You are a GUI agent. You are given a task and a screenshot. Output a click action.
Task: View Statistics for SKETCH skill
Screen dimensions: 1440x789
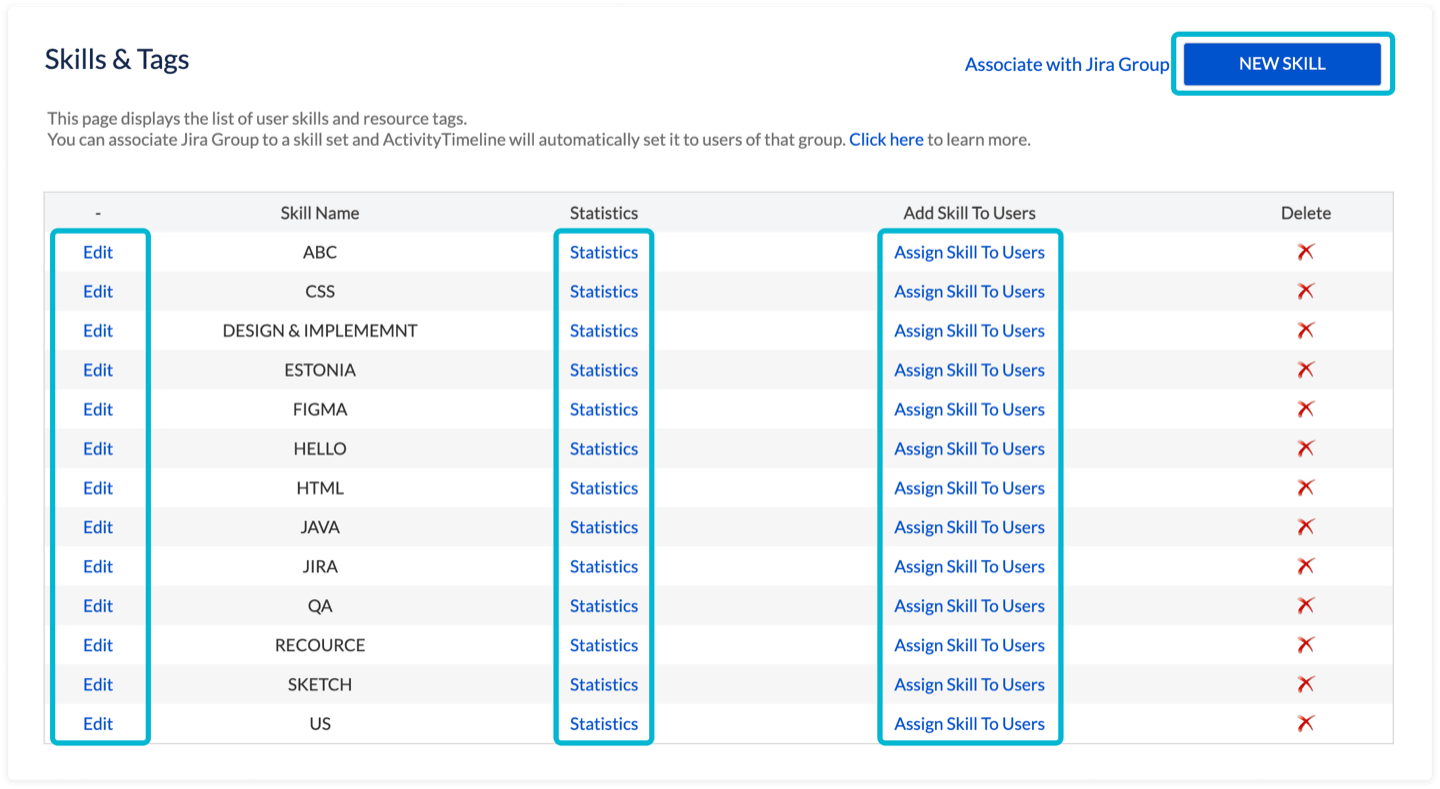(604, 684)
